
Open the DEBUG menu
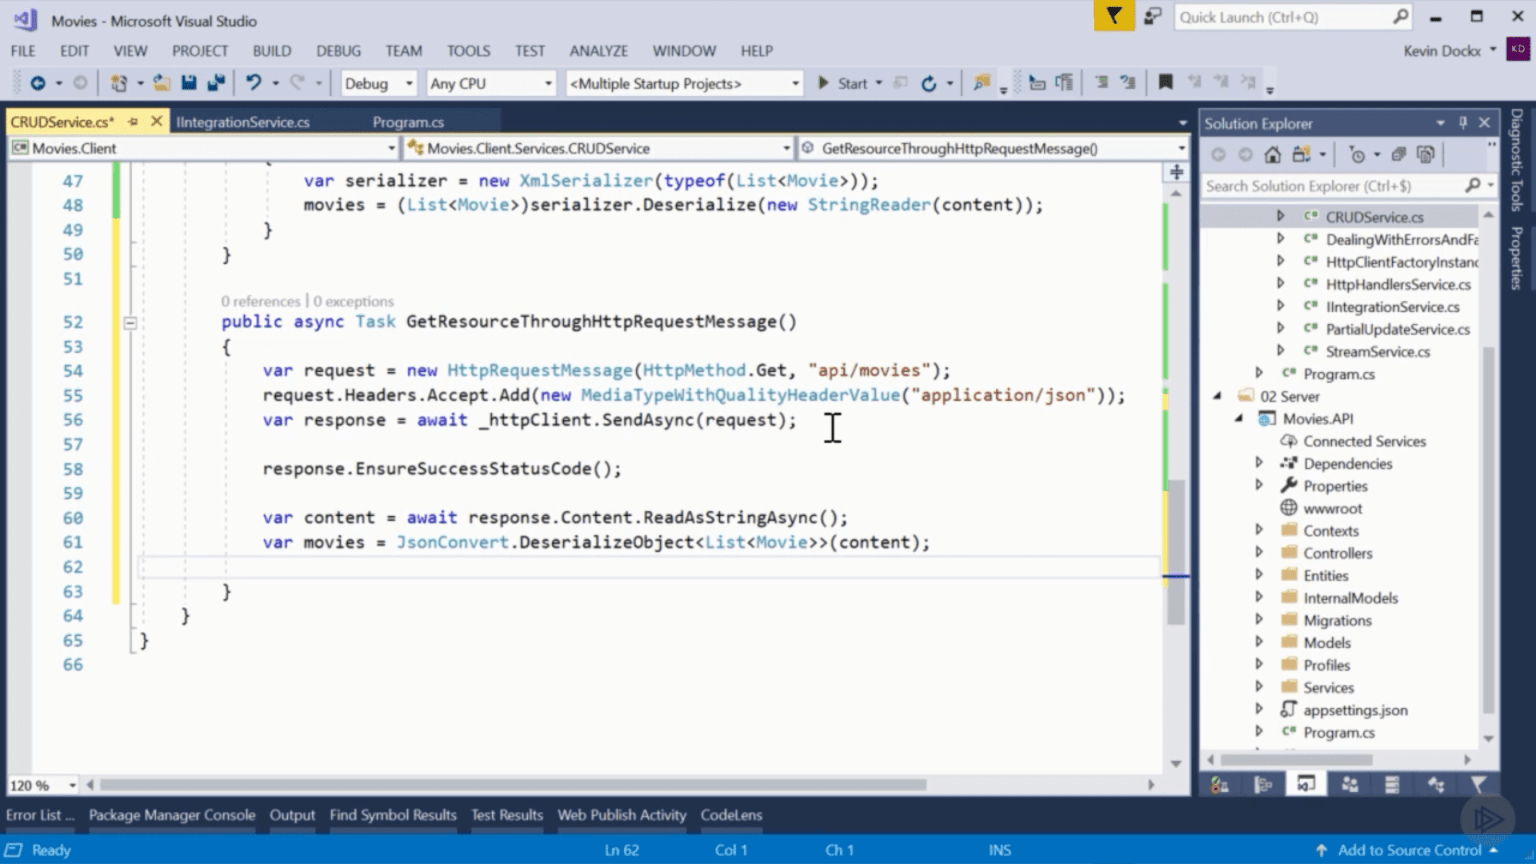[x=338, y=50]
